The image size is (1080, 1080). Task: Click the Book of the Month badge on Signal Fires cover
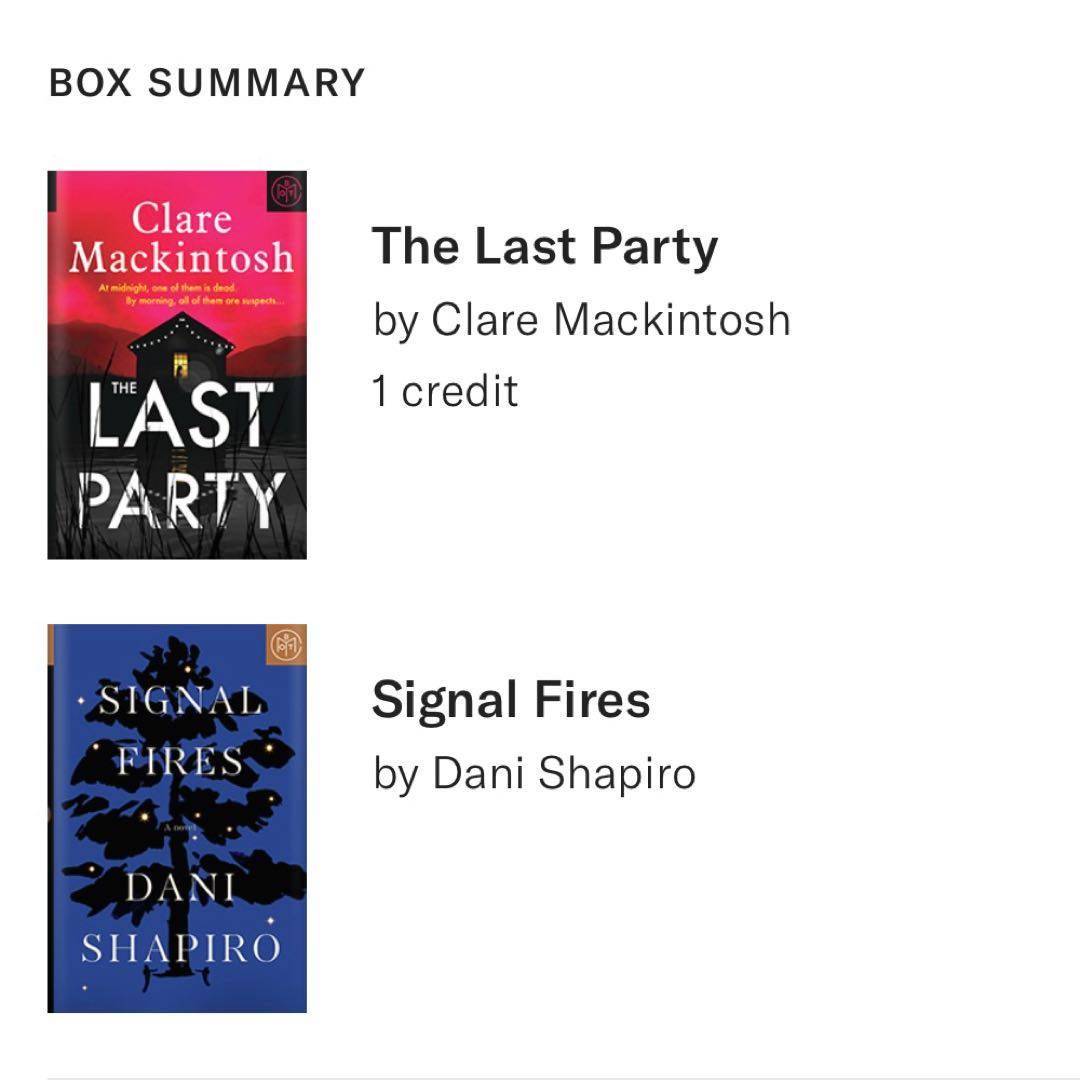[288, 644]
